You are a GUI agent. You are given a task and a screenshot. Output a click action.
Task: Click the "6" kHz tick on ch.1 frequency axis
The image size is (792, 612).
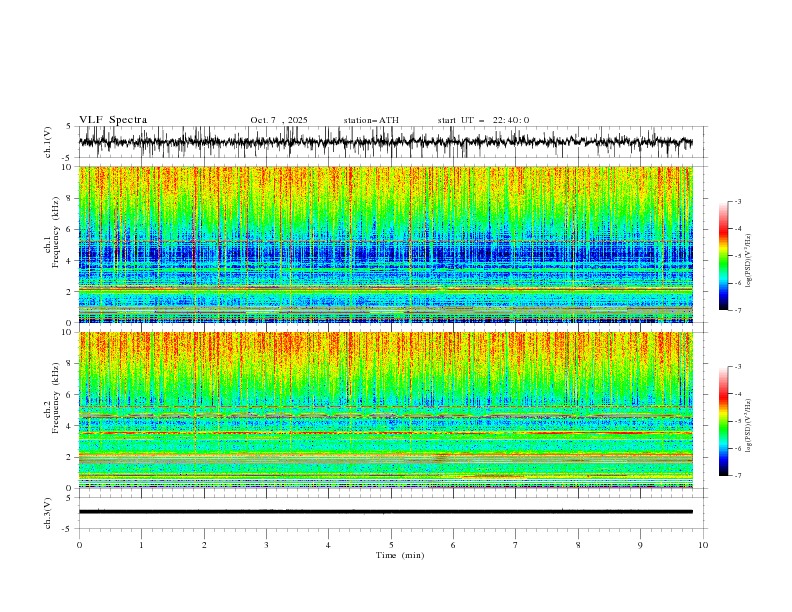coord(70,229)
